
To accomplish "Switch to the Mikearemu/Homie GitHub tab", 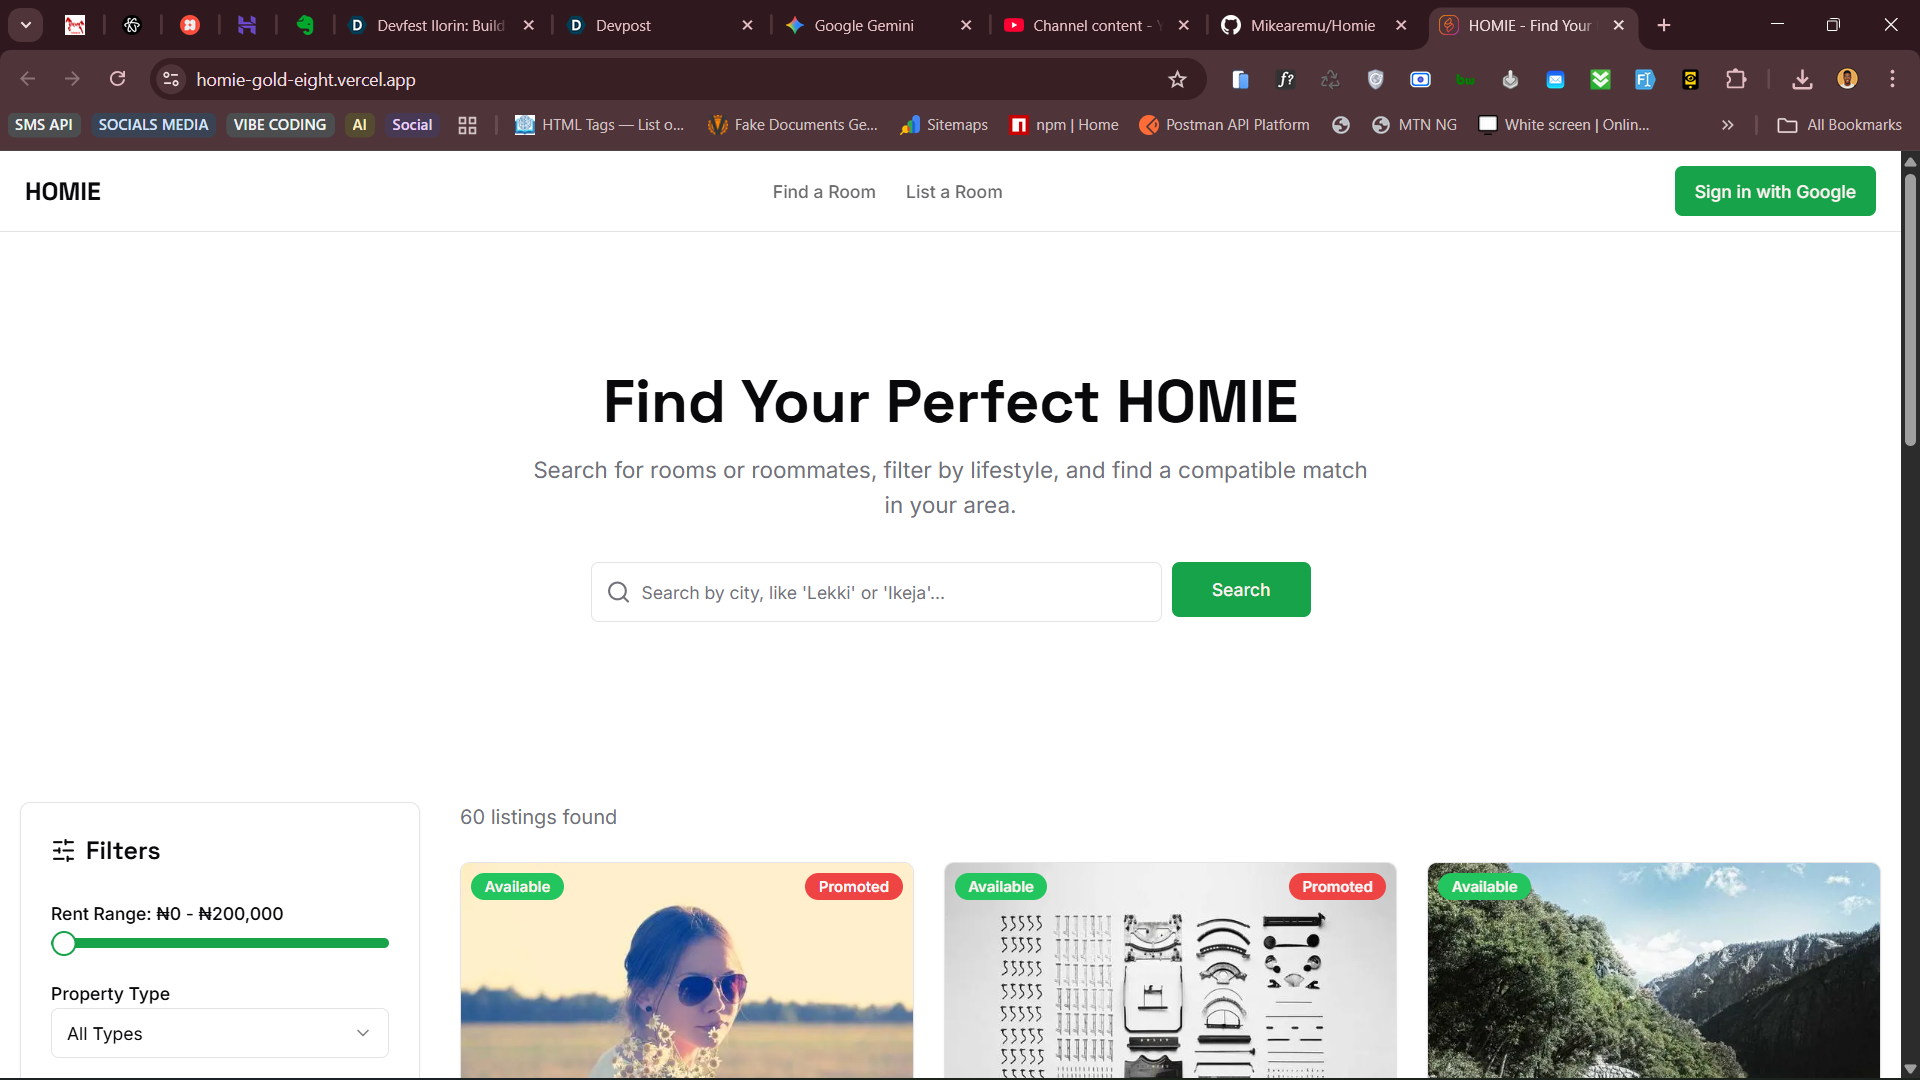I will click(1314, 25).
